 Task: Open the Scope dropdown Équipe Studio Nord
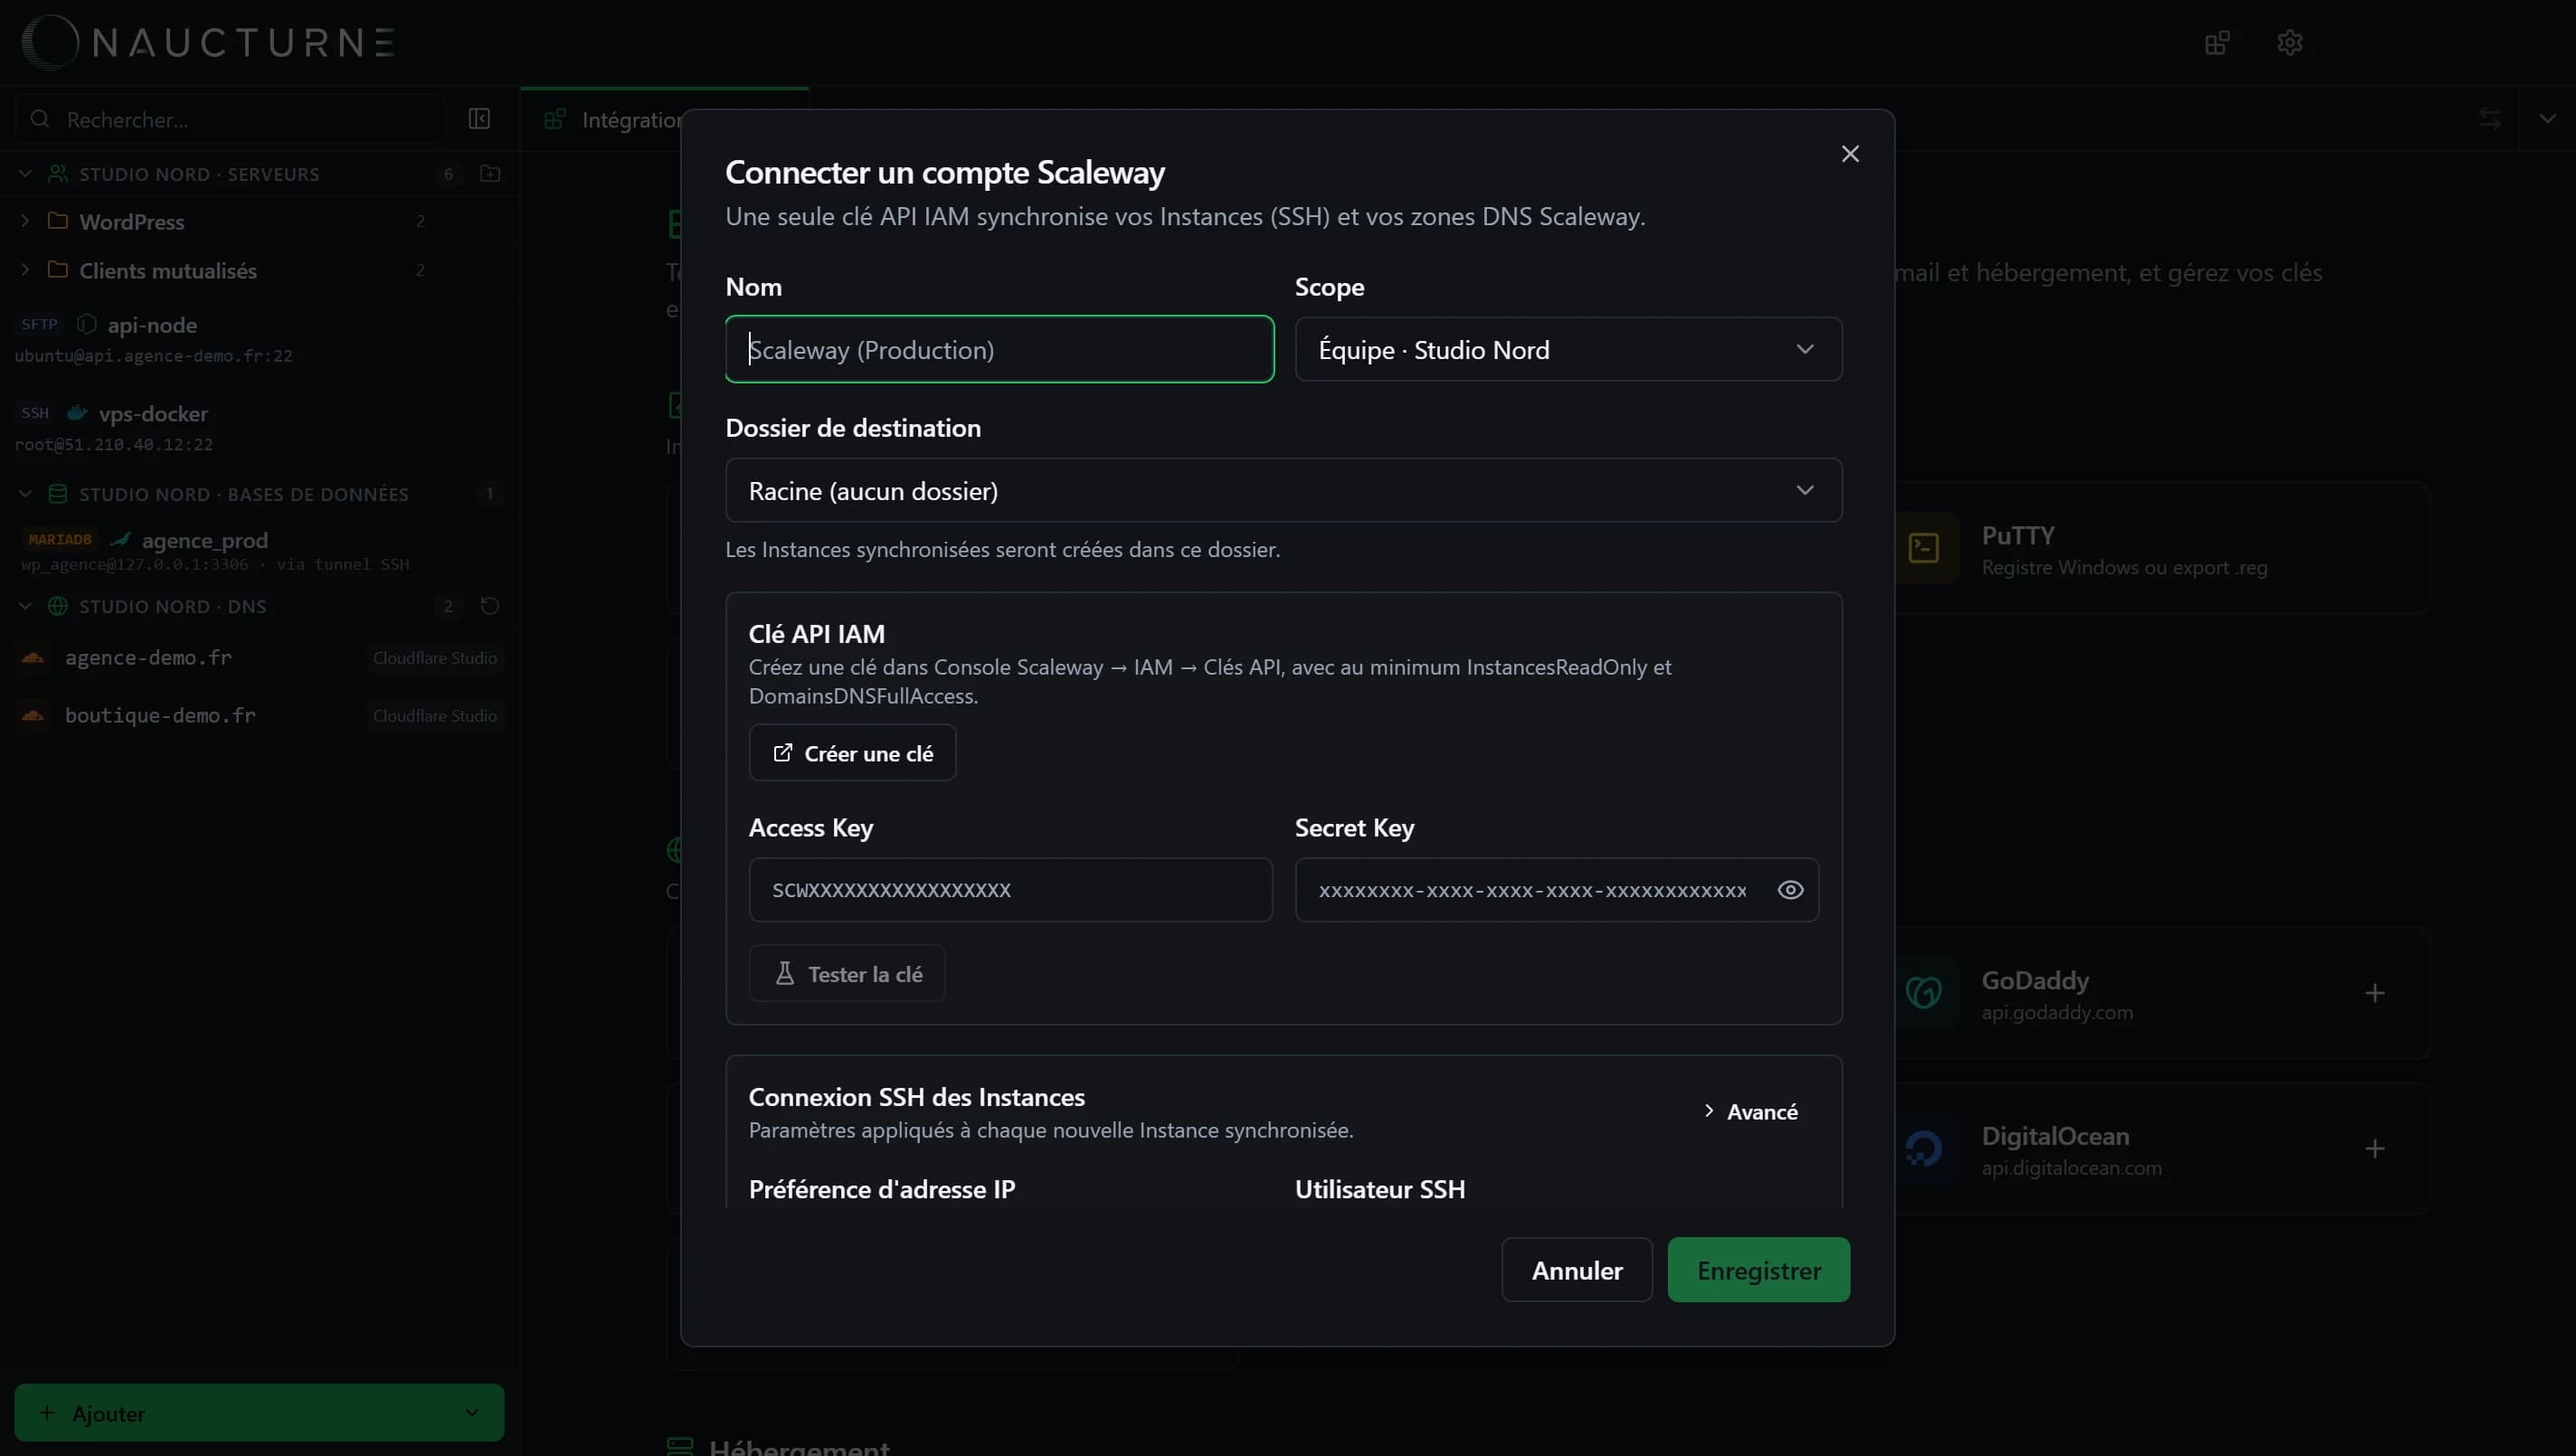pos(1568,349)
